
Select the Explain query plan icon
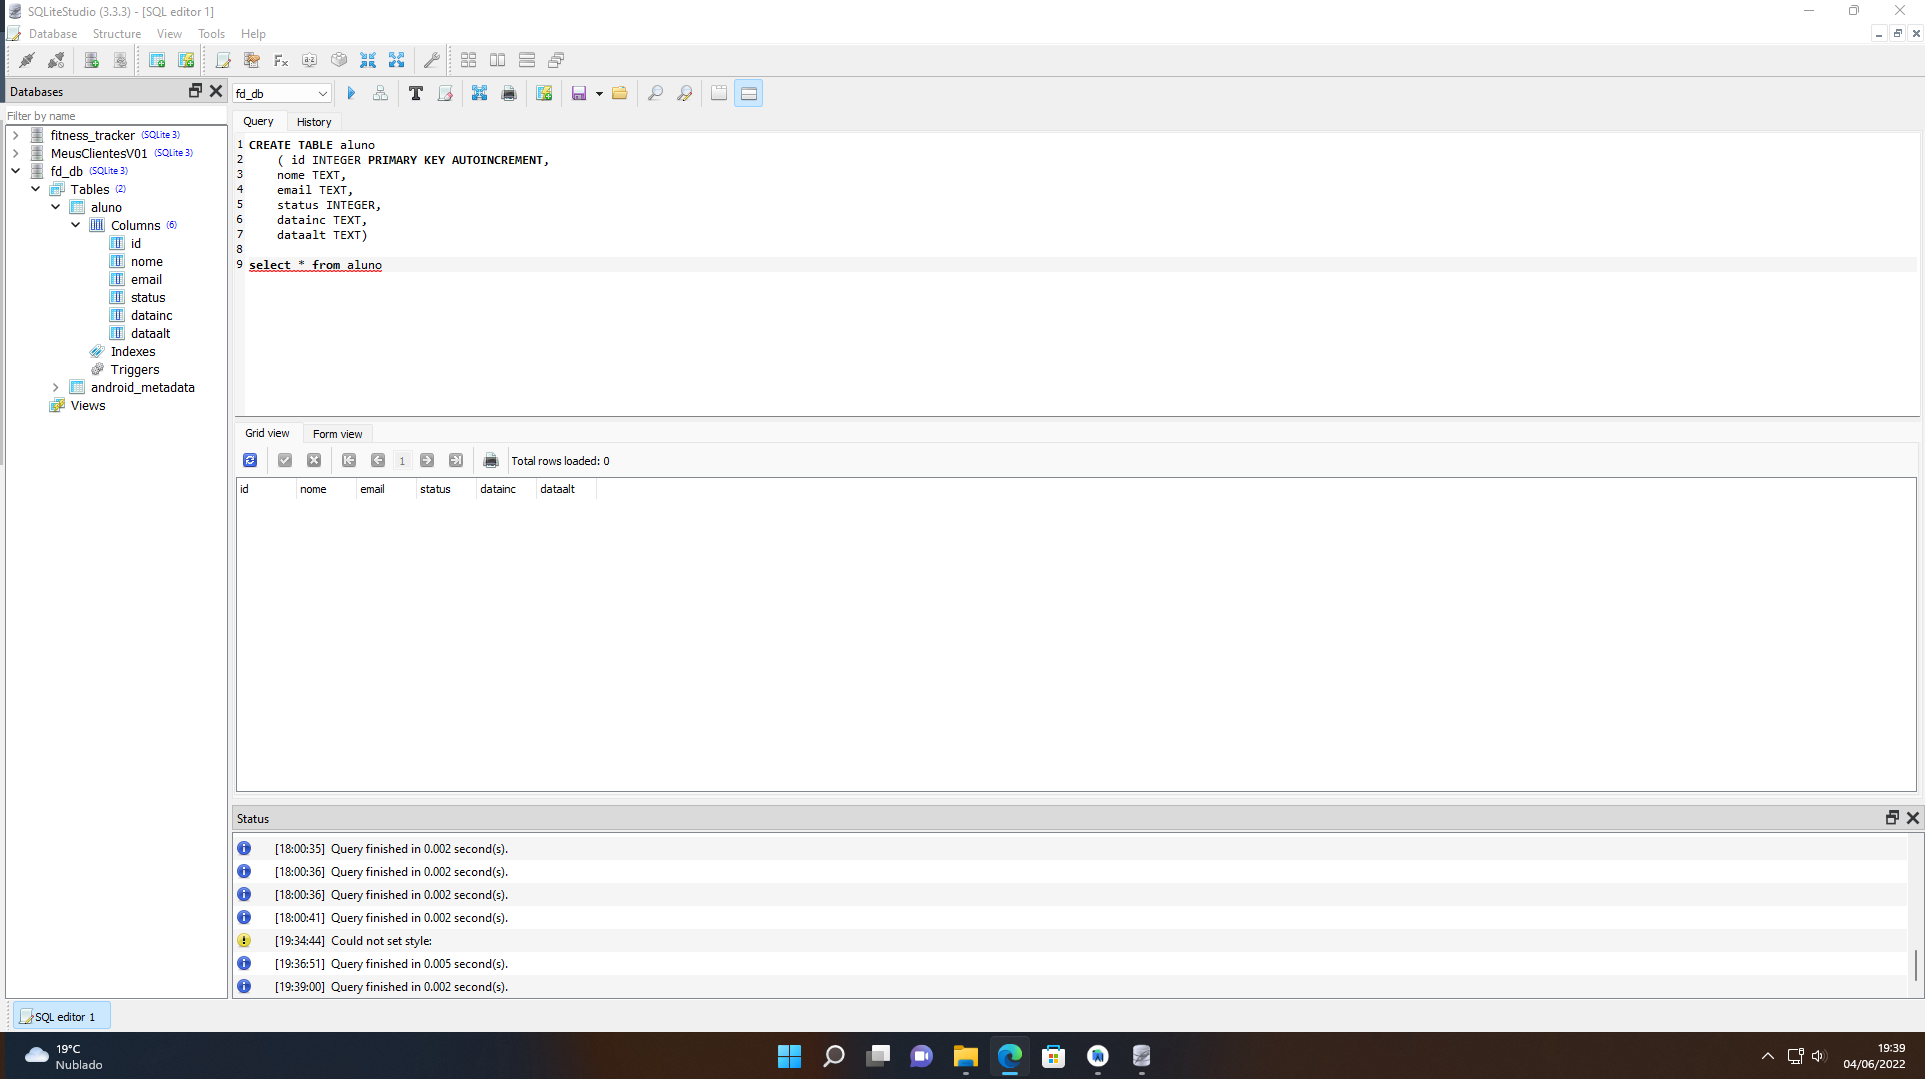(x=380, y=93)
